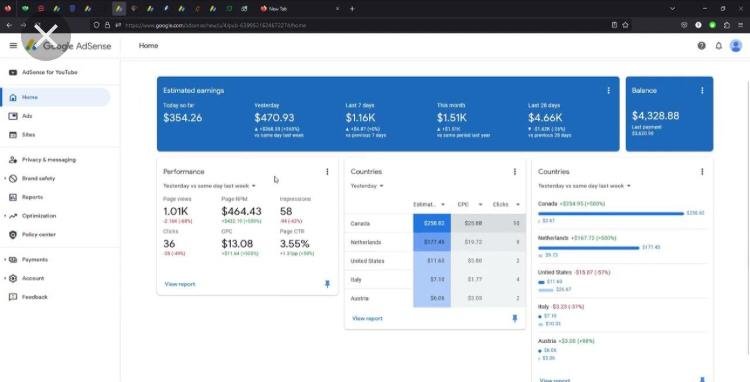The image size is (750, 382).
Task: Click the Canada bar in the chart
Action: tap(611, 214)
